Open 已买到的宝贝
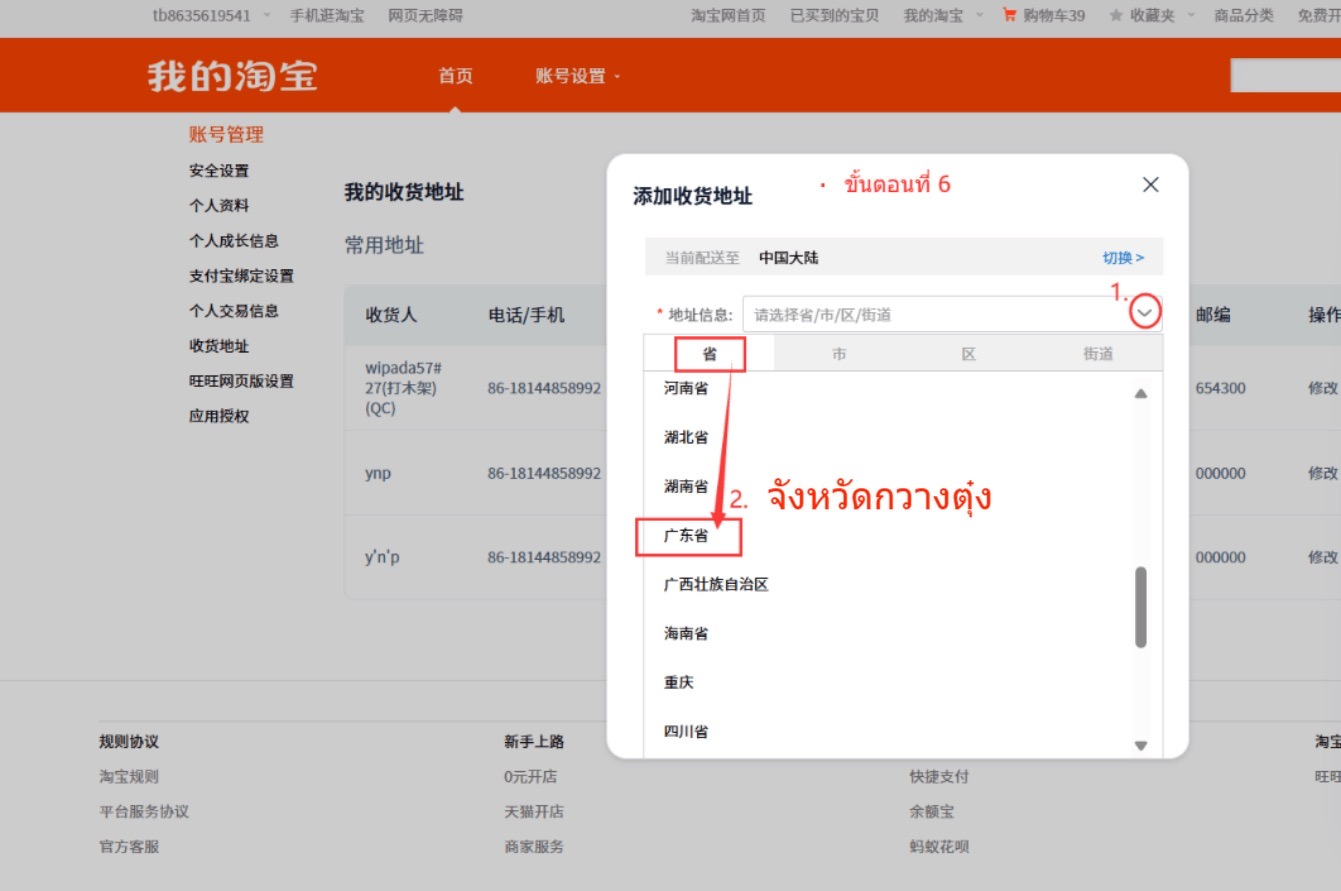The image size is (1341, 891). click(835, 15)
